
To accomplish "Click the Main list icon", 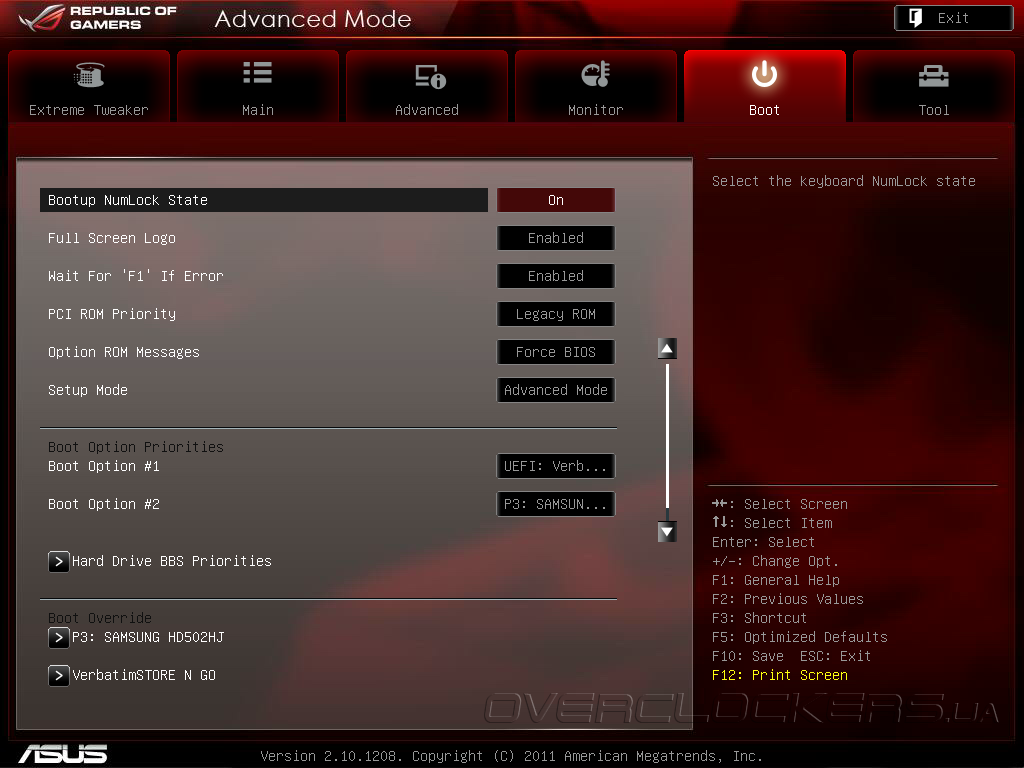I will [x=258, y=72].
